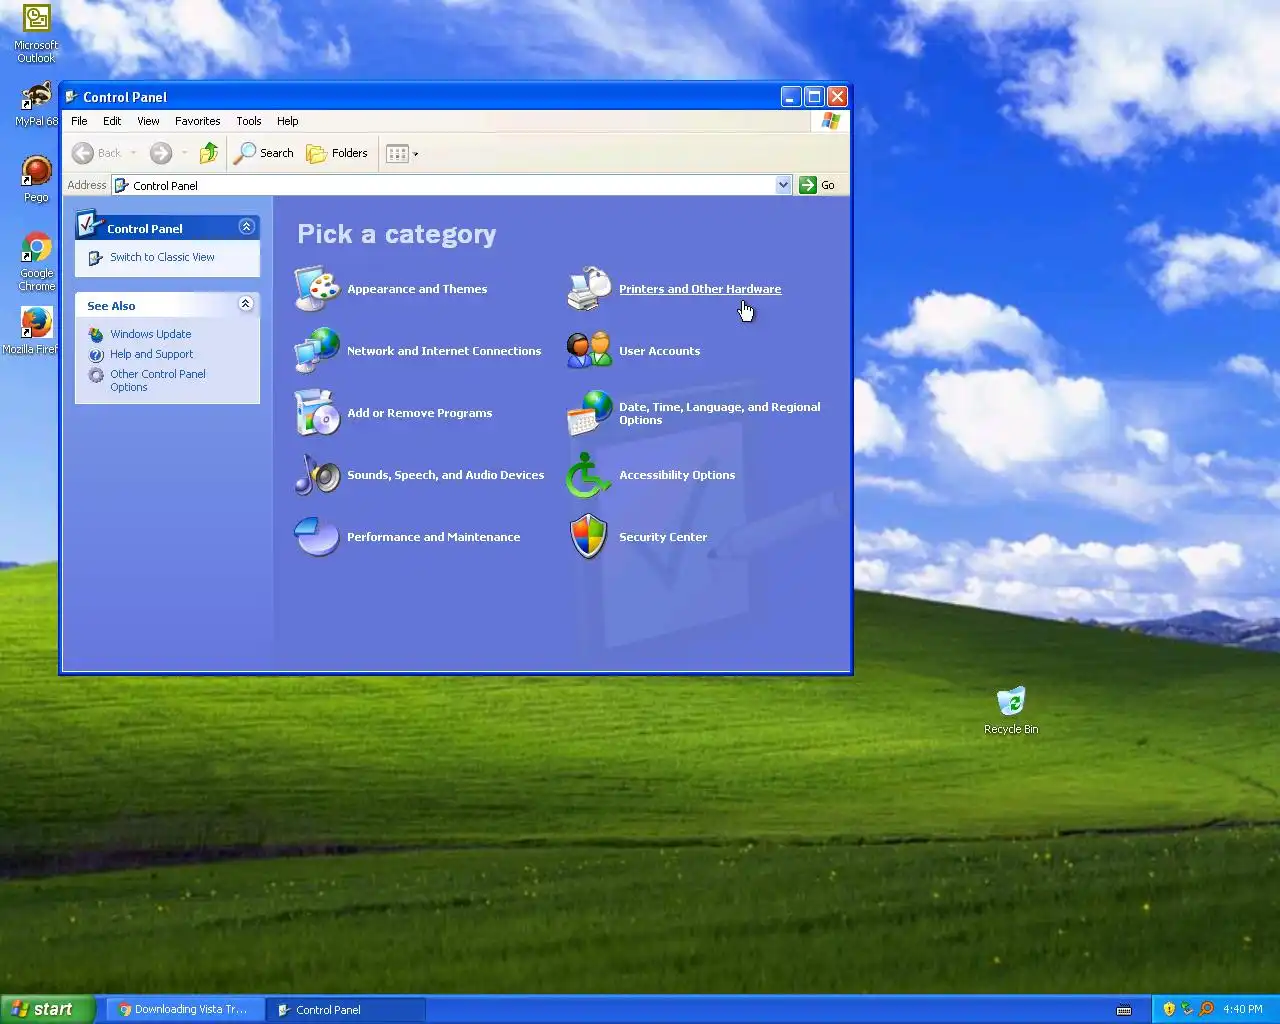This screenshot has height=1024, width=1280.
Task: Toggle the Folders toolbar button
Action: (x=337, y=153)
